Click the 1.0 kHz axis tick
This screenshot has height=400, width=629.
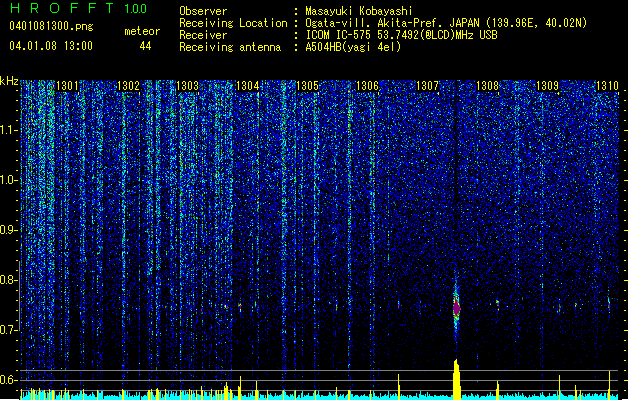click(x=9, y=180)
